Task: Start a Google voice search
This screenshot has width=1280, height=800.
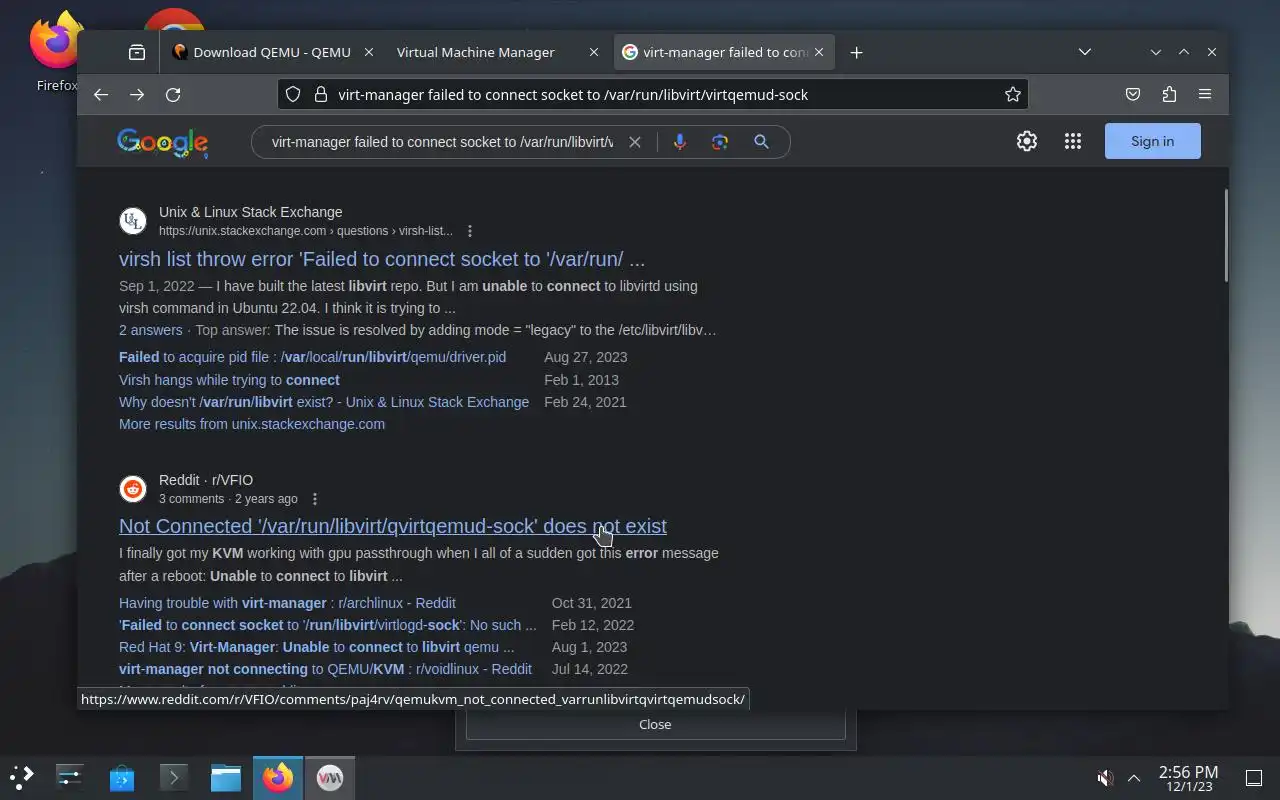Action: pos(680,142)
